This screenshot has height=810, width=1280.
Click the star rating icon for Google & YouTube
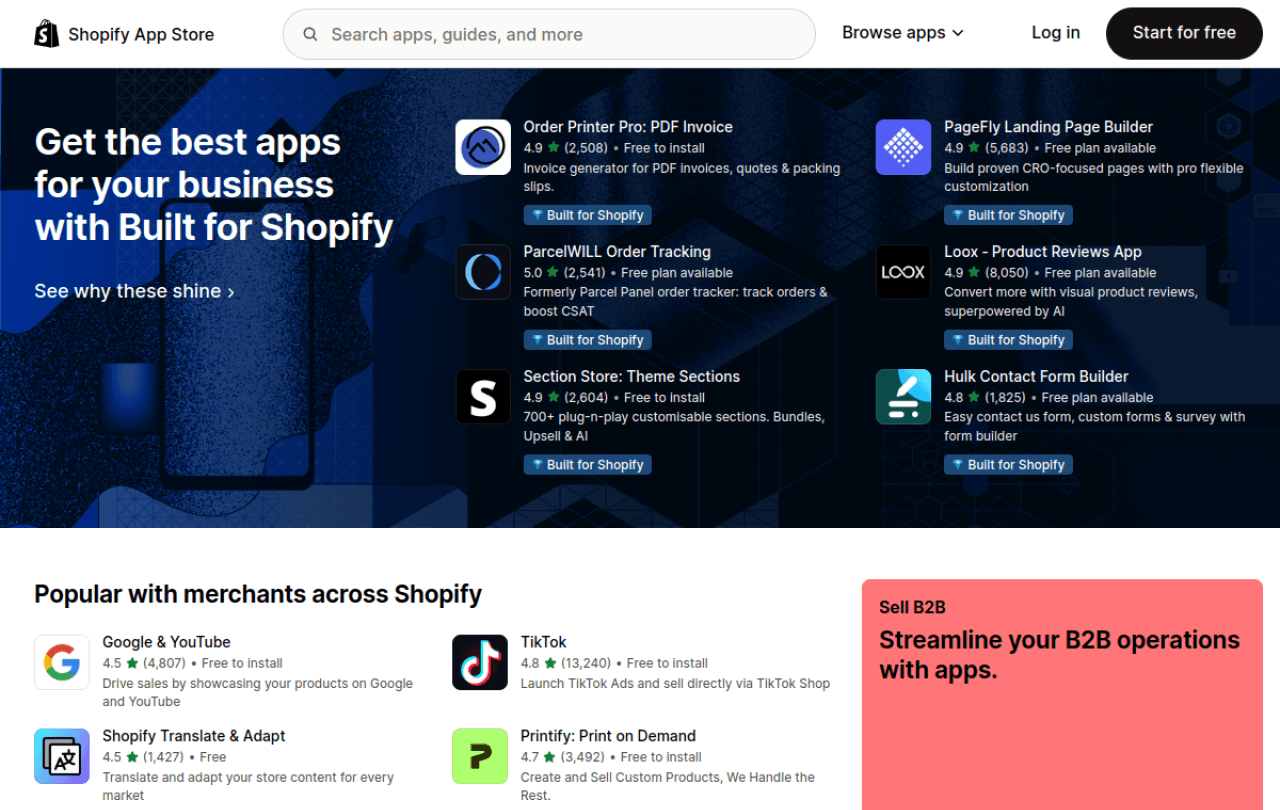tap(132, 663)
